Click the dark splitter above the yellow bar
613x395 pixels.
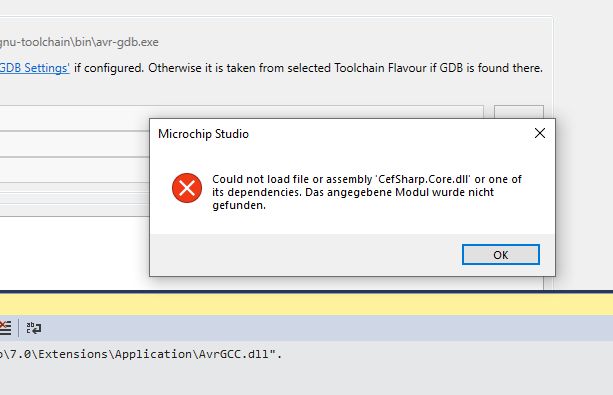pos(306,292)
